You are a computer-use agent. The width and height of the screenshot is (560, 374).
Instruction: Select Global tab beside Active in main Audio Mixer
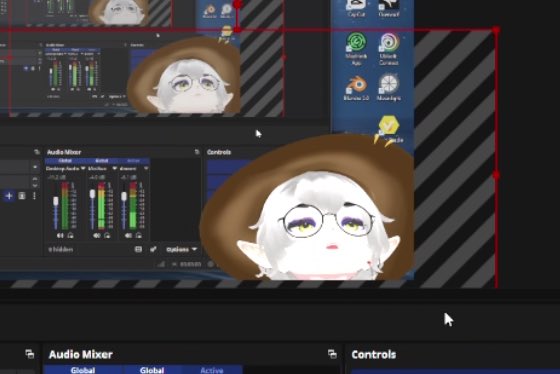click(152, 370)
